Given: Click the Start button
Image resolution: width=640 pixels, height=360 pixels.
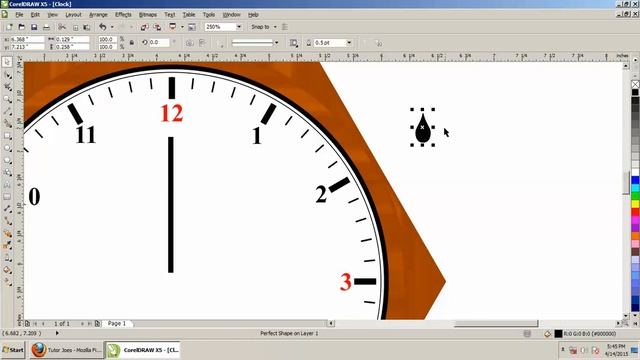Looking at the screenshot, I should tap(13, 350).
